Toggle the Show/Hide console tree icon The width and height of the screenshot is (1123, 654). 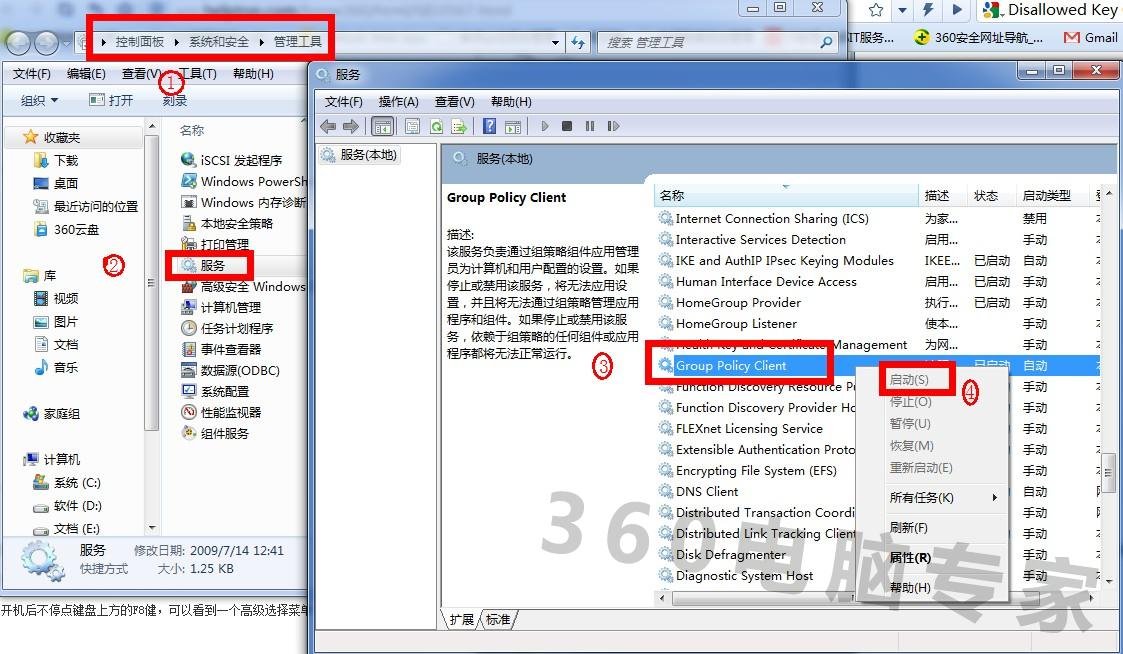[382, 126]
